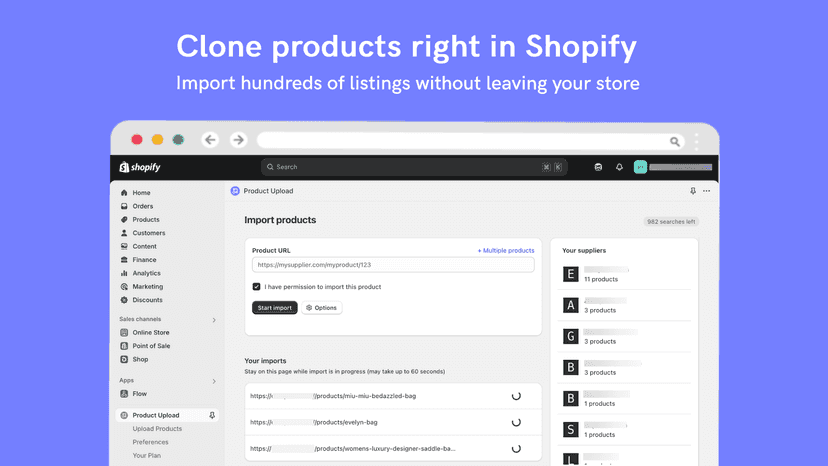
Task: Open Your Plan sub-item
Action: pyautogui.click(x=147, y=455)
